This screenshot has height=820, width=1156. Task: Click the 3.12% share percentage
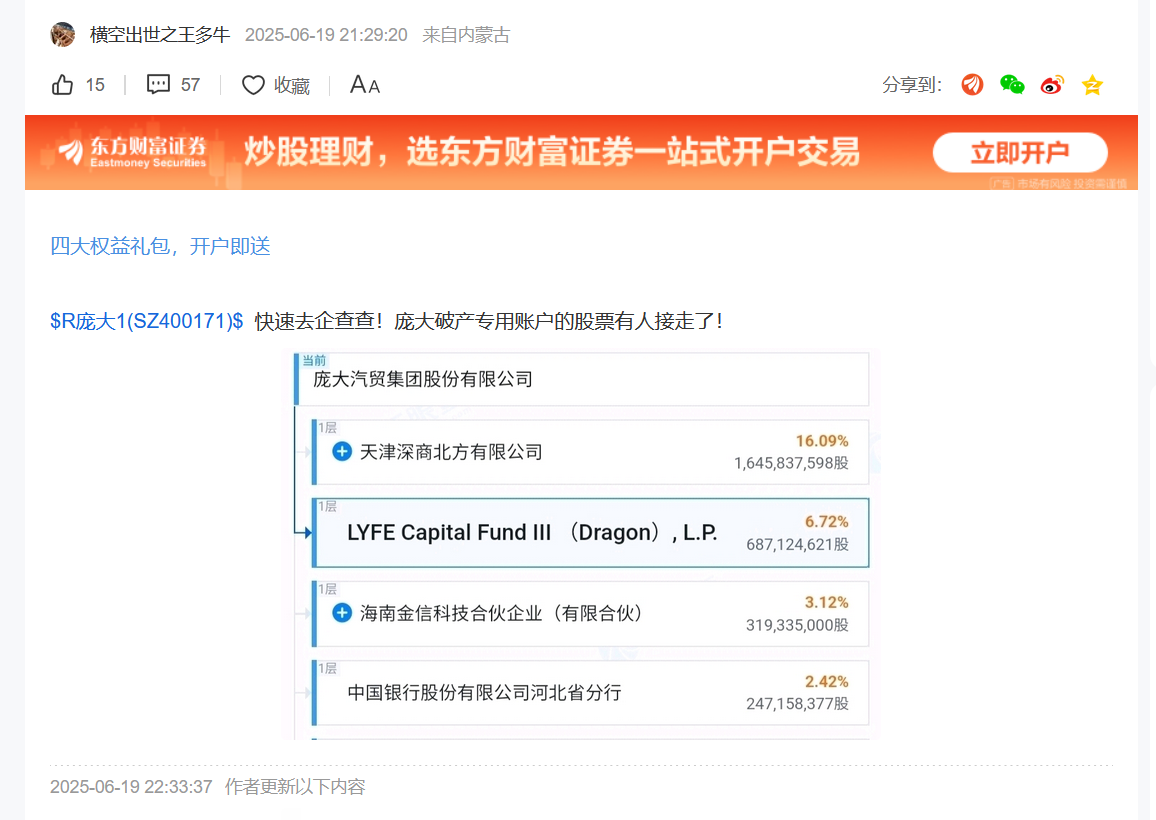coord(826,602)
